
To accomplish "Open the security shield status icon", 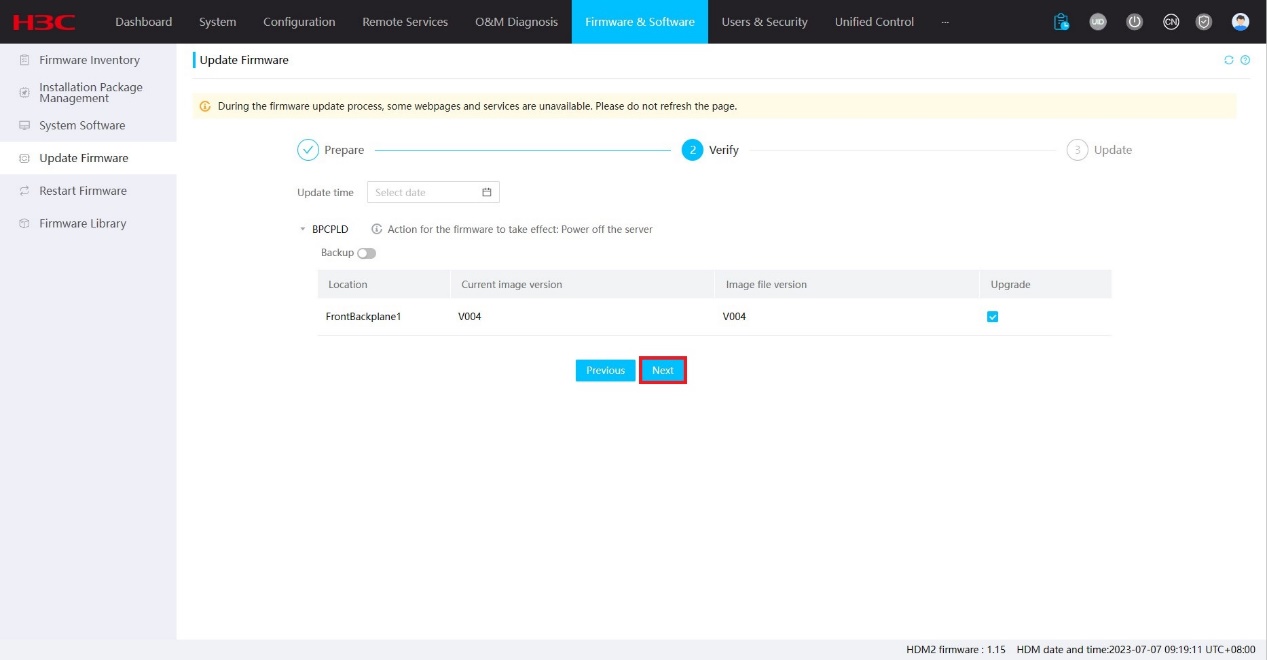I will point(1204,22).
